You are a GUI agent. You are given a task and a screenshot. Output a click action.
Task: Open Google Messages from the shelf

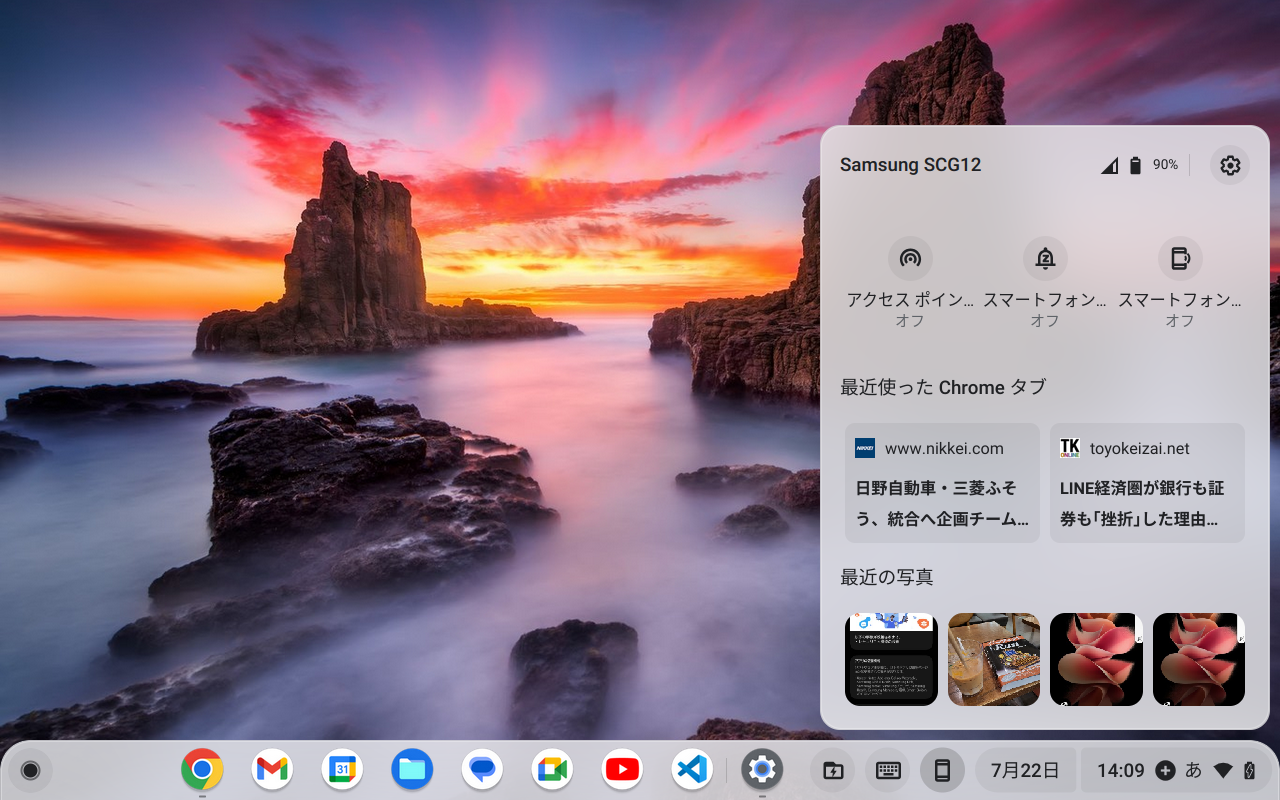(482, 770)
